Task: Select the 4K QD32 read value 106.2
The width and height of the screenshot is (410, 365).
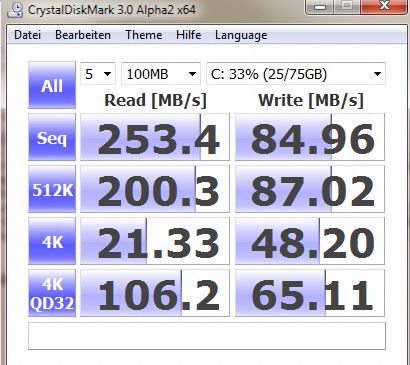Action: [x=155, y=293]
